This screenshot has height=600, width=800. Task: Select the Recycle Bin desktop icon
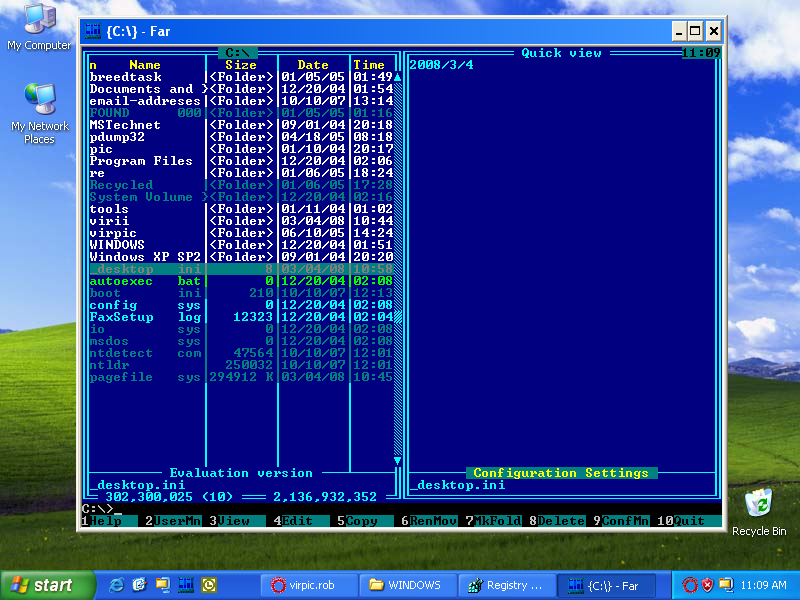[759, 512]
